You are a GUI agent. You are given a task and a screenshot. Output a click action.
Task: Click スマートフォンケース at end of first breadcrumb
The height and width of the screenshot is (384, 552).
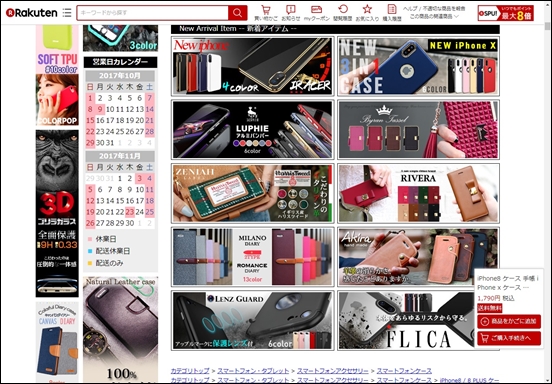[404, 371]
